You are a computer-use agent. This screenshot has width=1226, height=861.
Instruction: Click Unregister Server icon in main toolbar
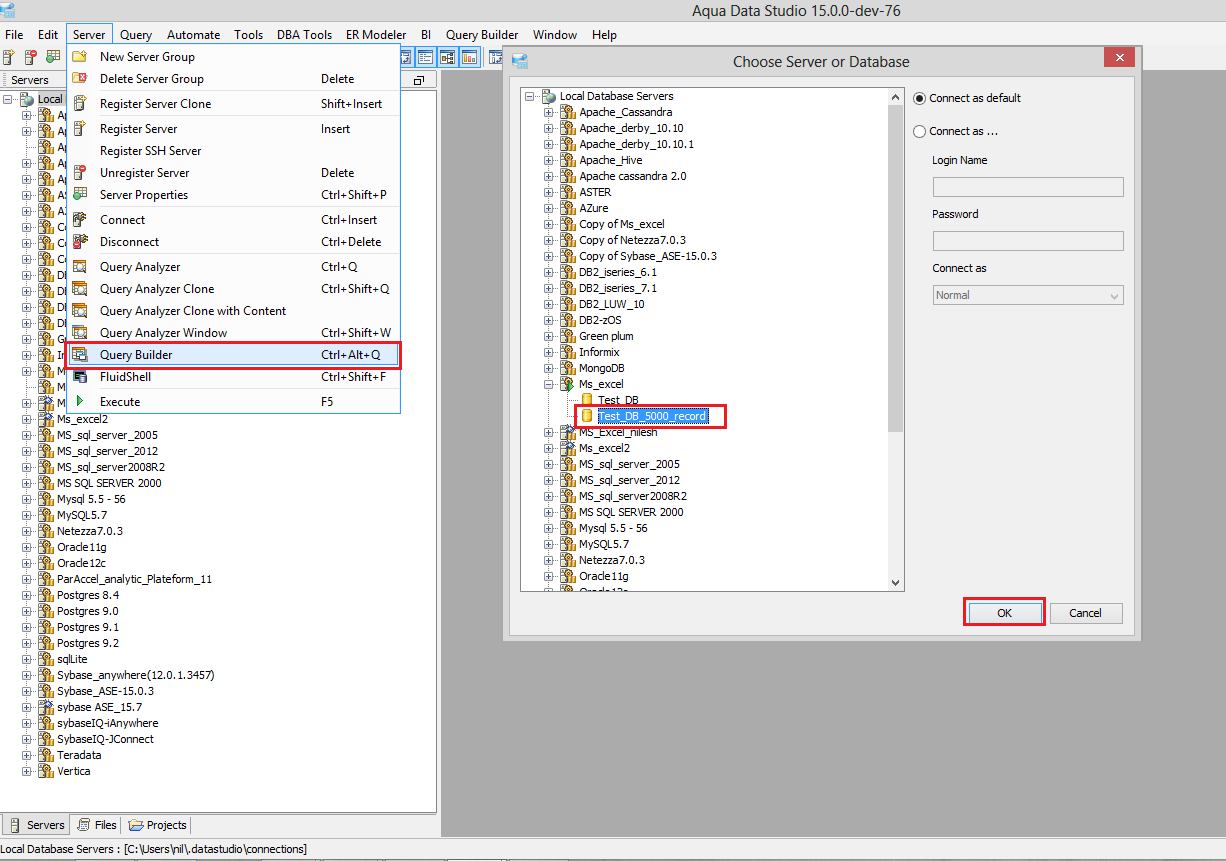(x=31, y=57)
